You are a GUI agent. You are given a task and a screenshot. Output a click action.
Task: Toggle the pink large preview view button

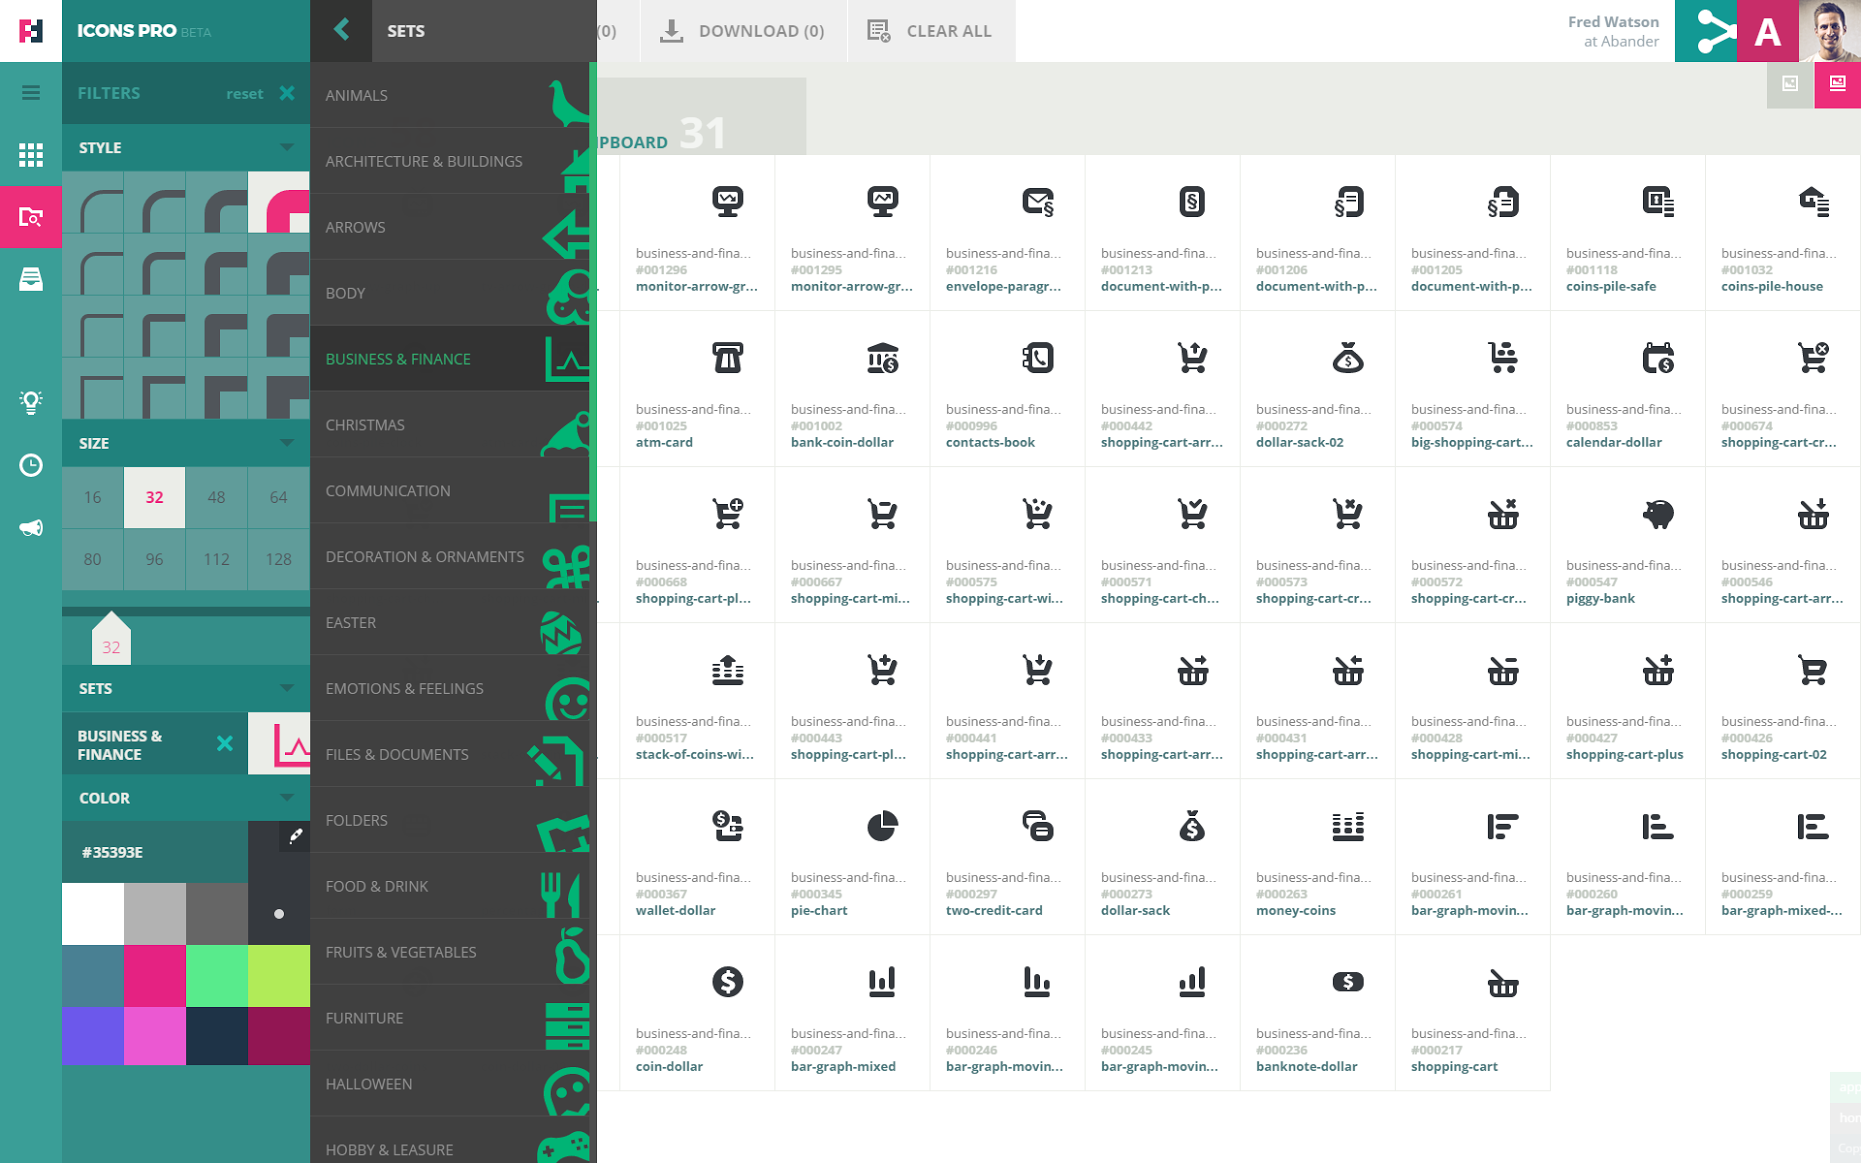[1837, 84]
